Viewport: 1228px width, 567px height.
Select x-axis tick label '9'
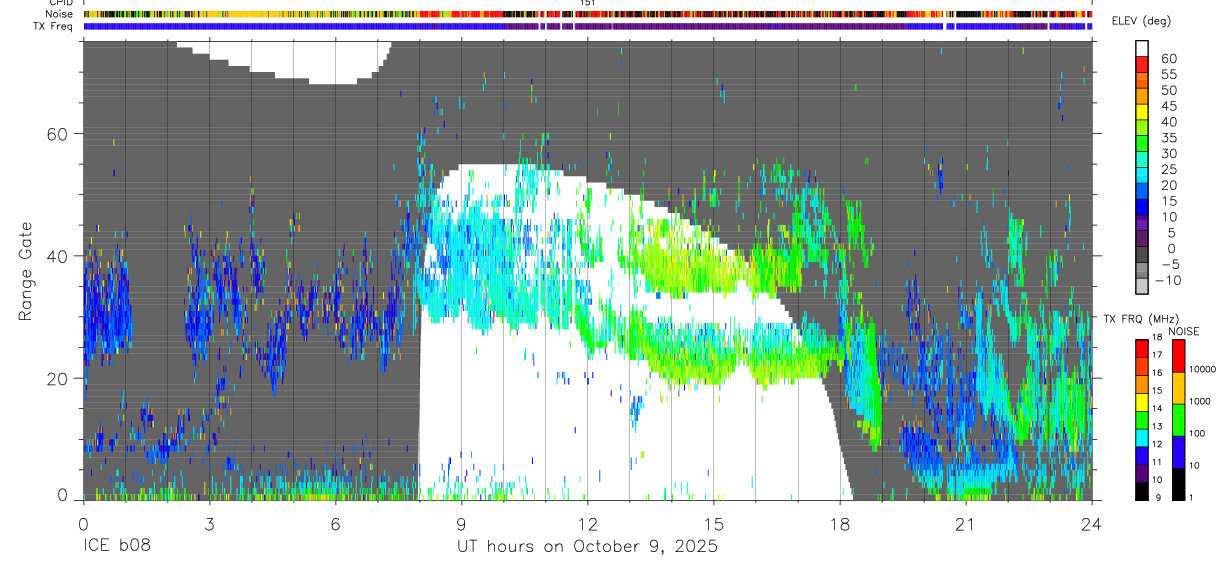pos(461,524)
